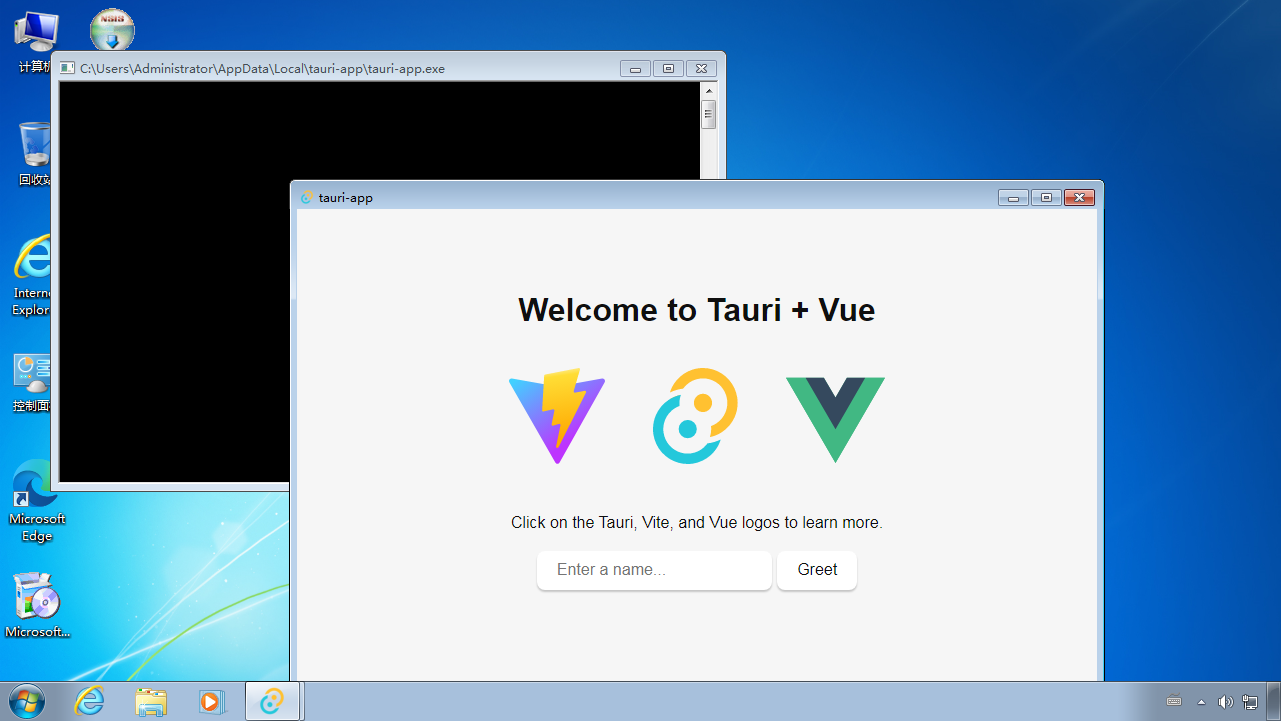Focus the 'Enter a name...' field
Screen dimensions: 1281x721
coord(654,570)
